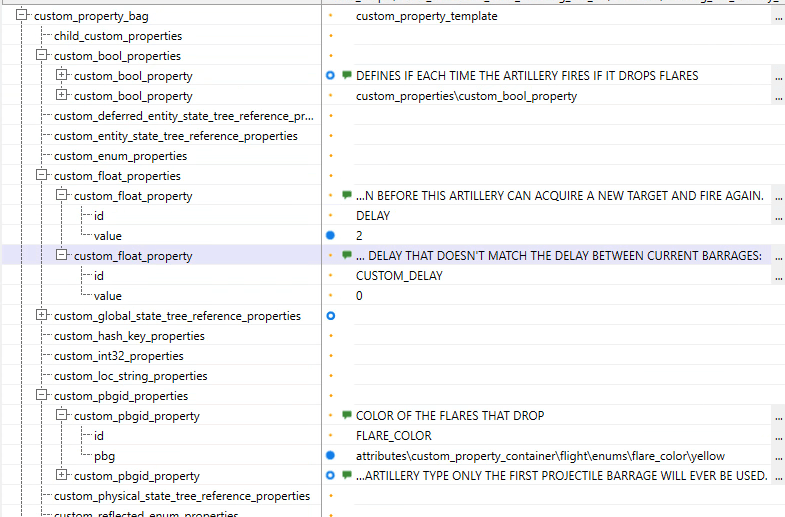Viewport: 785px width, 517px height.
Task: Click ellipsis button on CUSTOM_DELAY id row
Action: [778, 276]
